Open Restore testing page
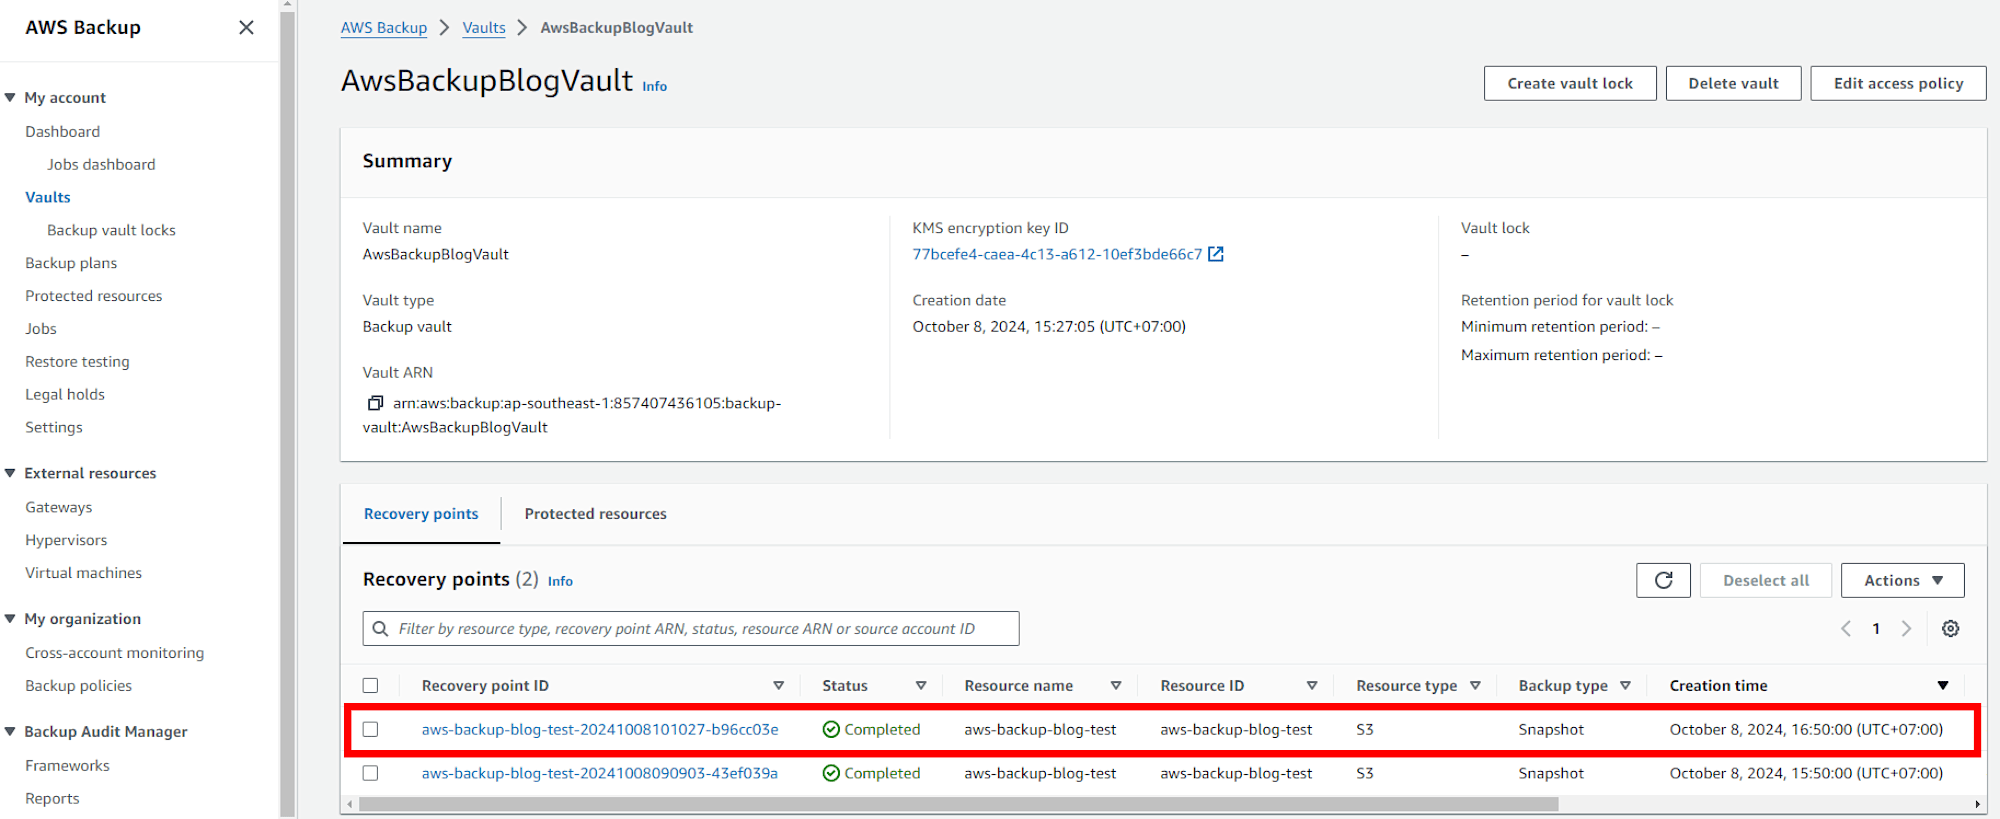The image size is (2000, 819). [77, 362]
